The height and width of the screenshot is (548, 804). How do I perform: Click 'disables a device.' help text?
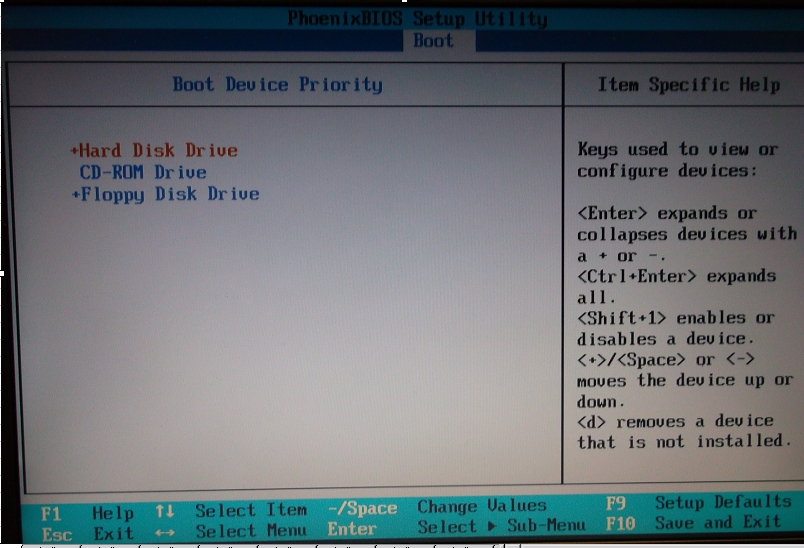[x=666, y=339]
